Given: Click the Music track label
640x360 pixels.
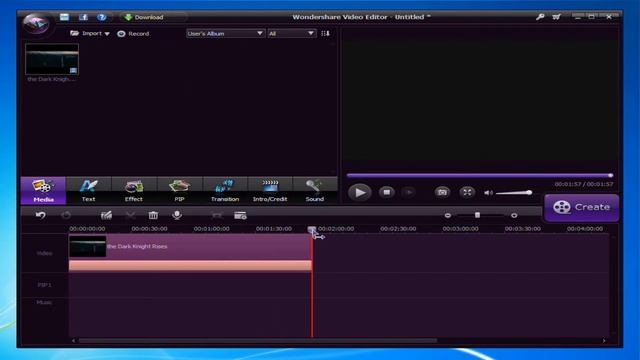Looking at the screenshot, I should (44, 302).
